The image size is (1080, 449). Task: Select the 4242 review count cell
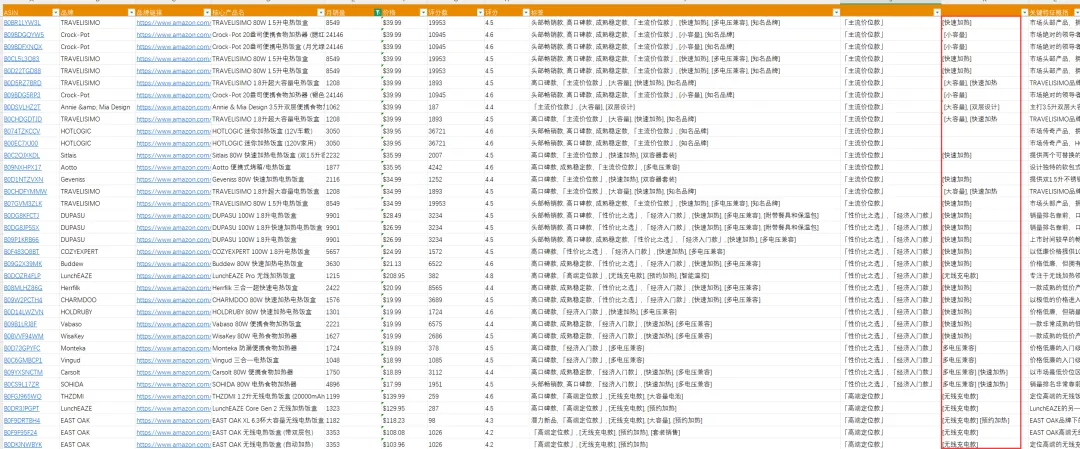pos(456,167)
